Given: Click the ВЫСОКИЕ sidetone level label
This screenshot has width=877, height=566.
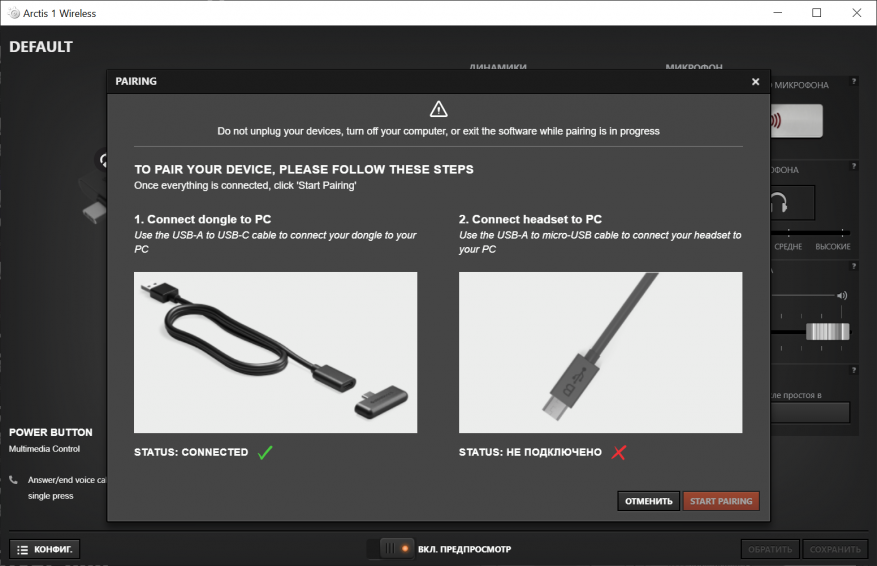Looking at the screenshot, I should tap(833, 247).
